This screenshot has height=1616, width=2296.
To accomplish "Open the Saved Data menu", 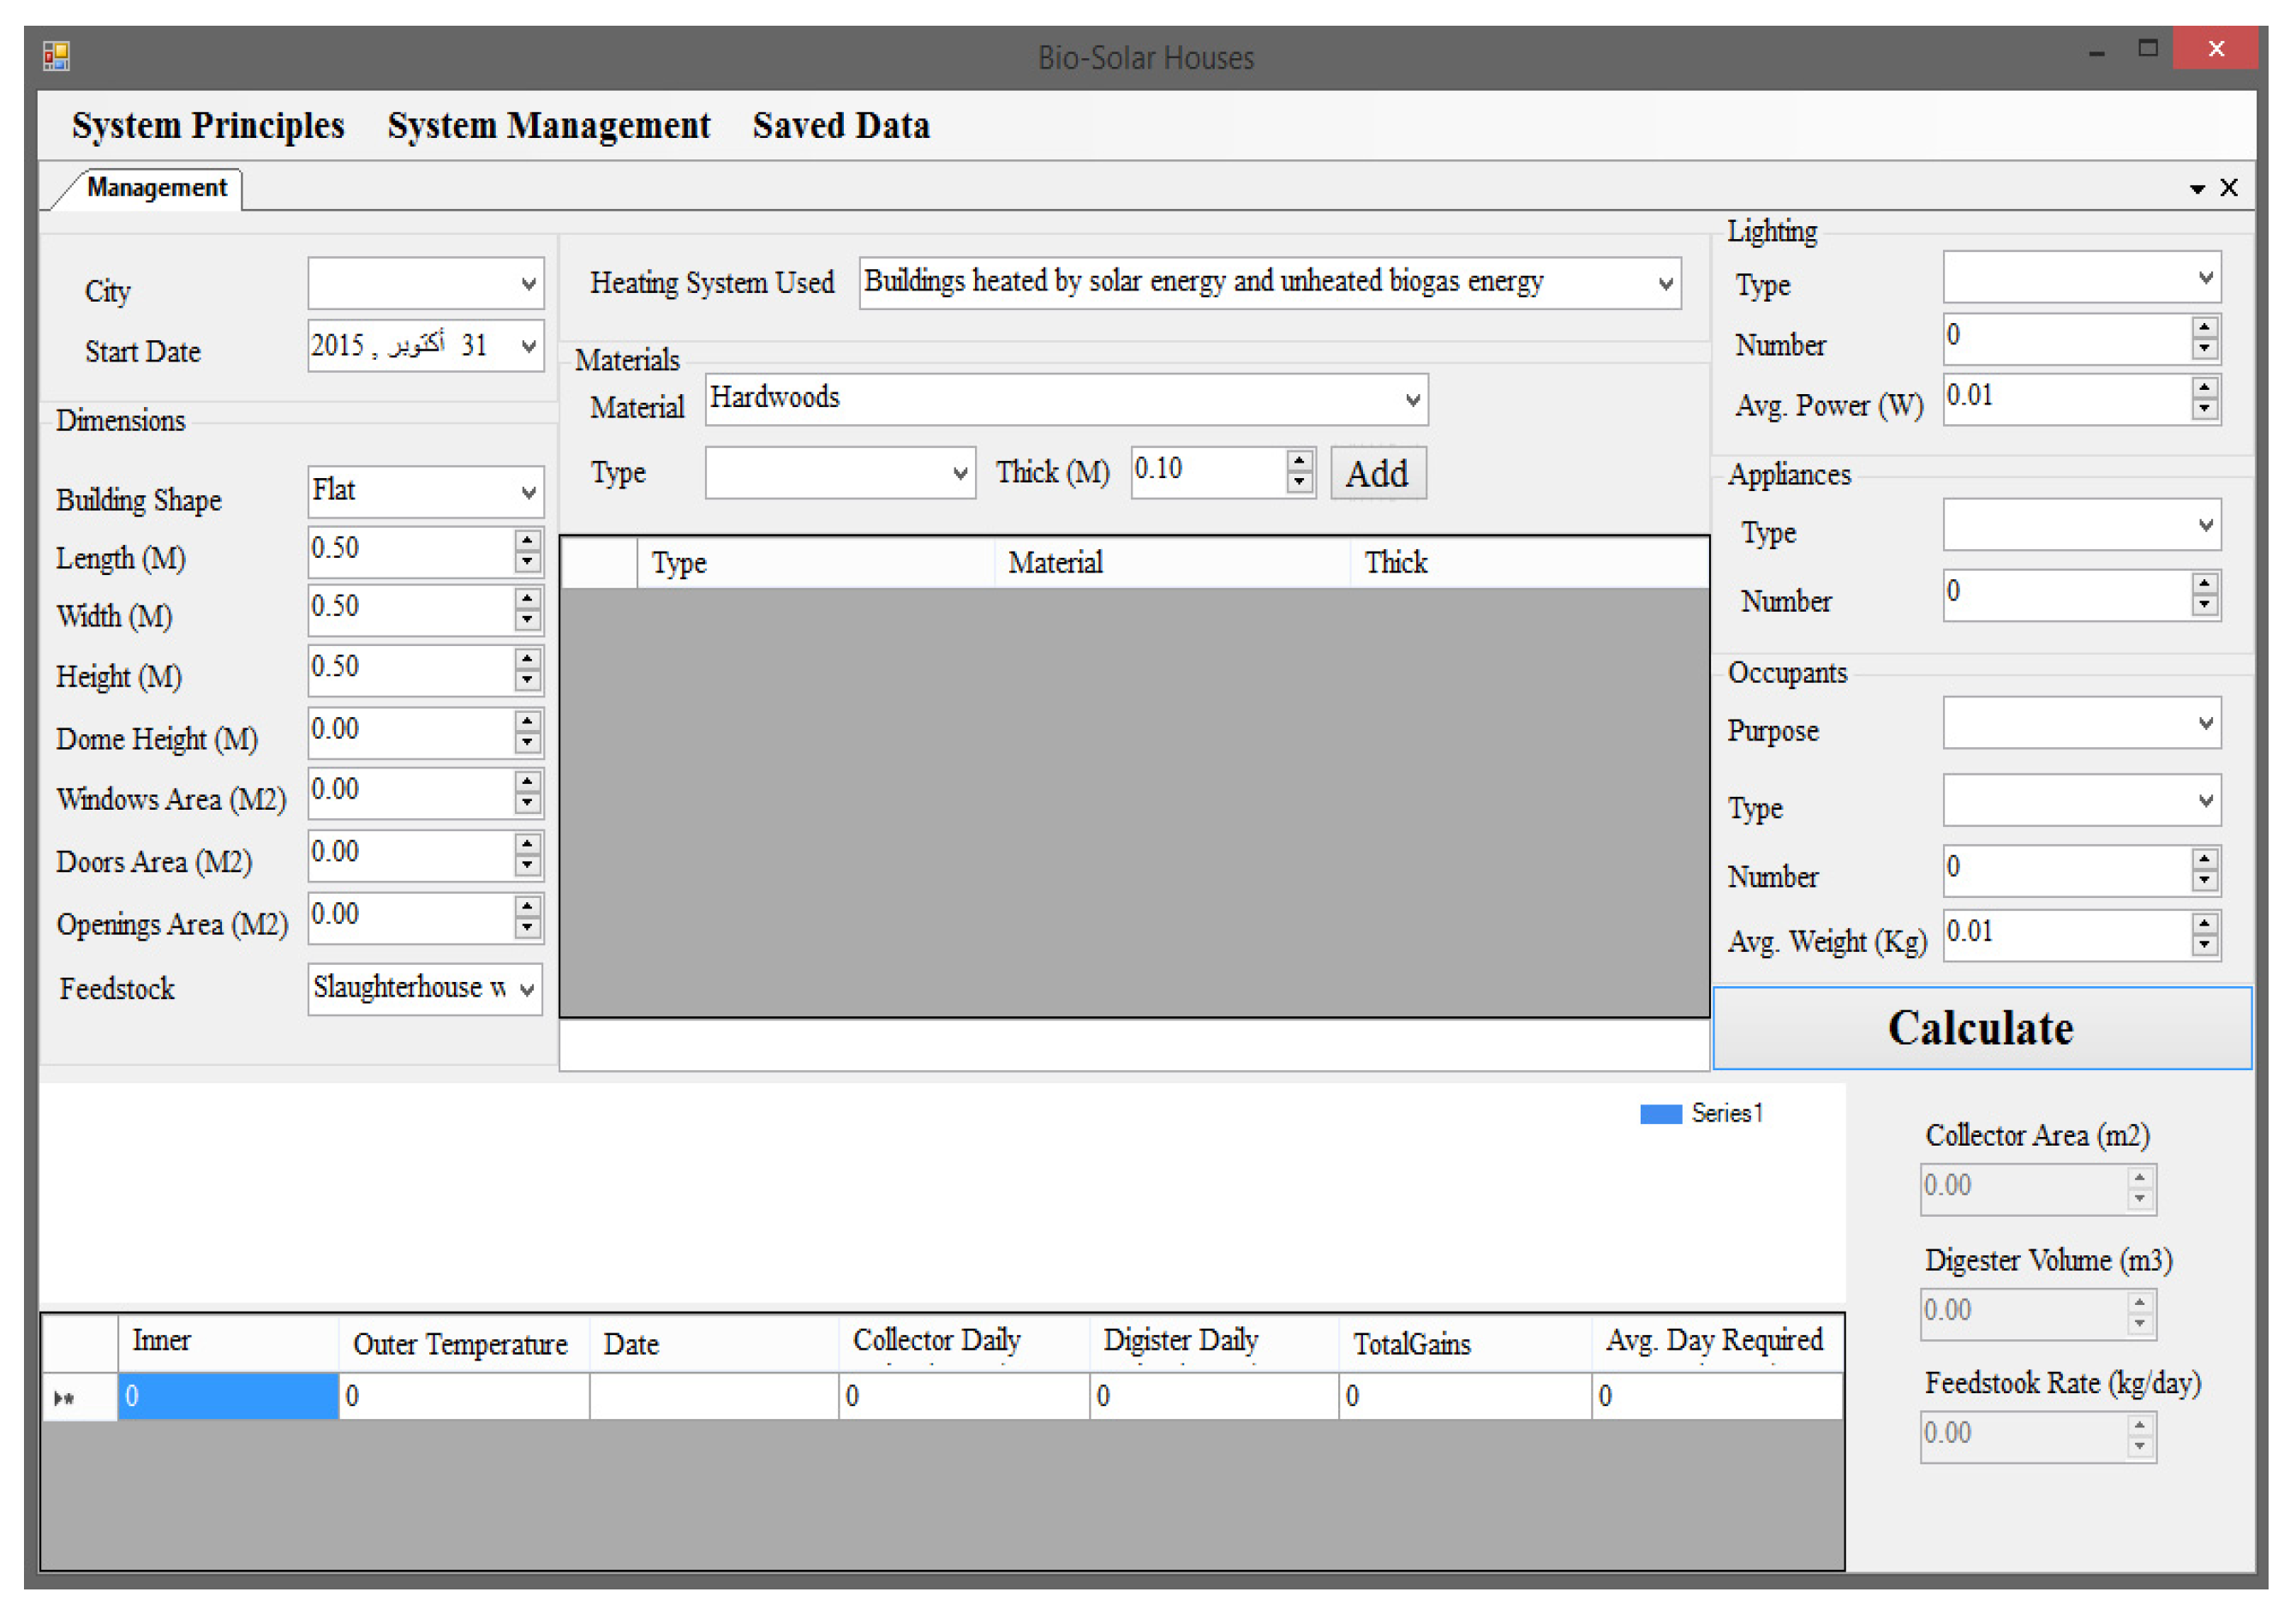I will [841, 126].
